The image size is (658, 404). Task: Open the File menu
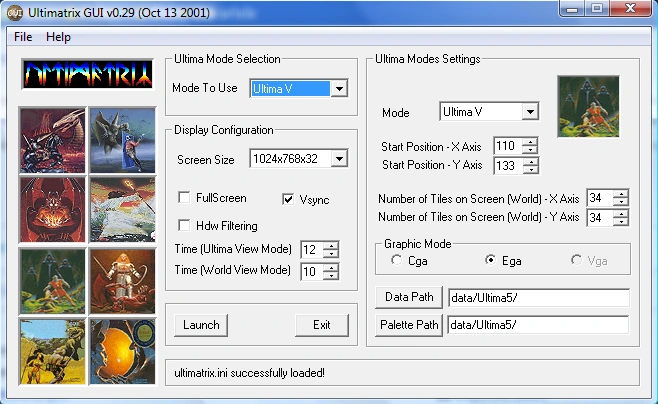pos(23,37)
